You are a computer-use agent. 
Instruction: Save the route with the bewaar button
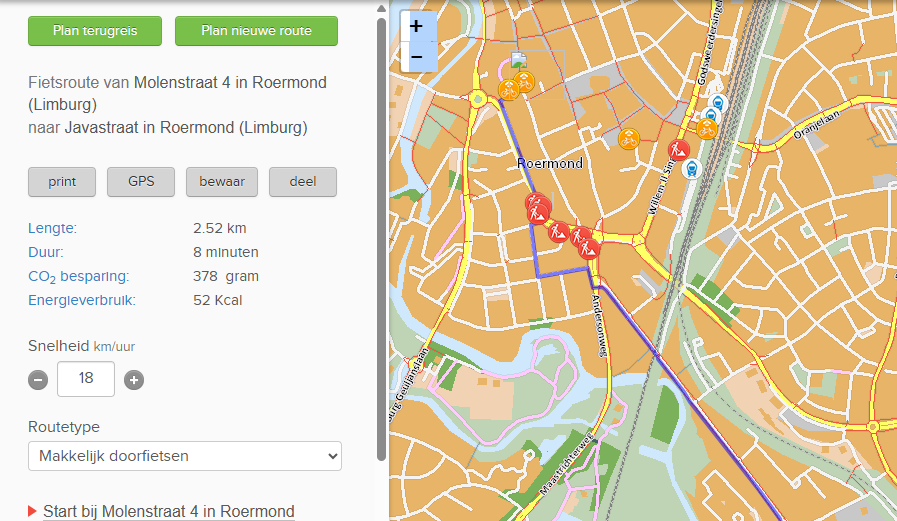pyautogui.click(x=222, y=182)
